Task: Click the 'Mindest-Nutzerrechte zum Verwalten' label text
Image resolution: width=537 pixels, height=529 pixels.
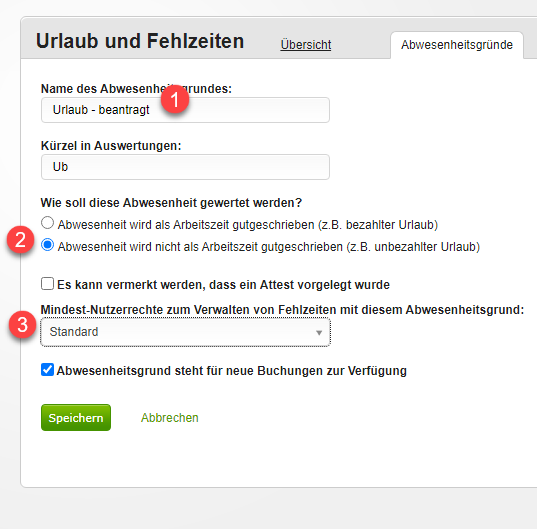Action: [282, 310]
